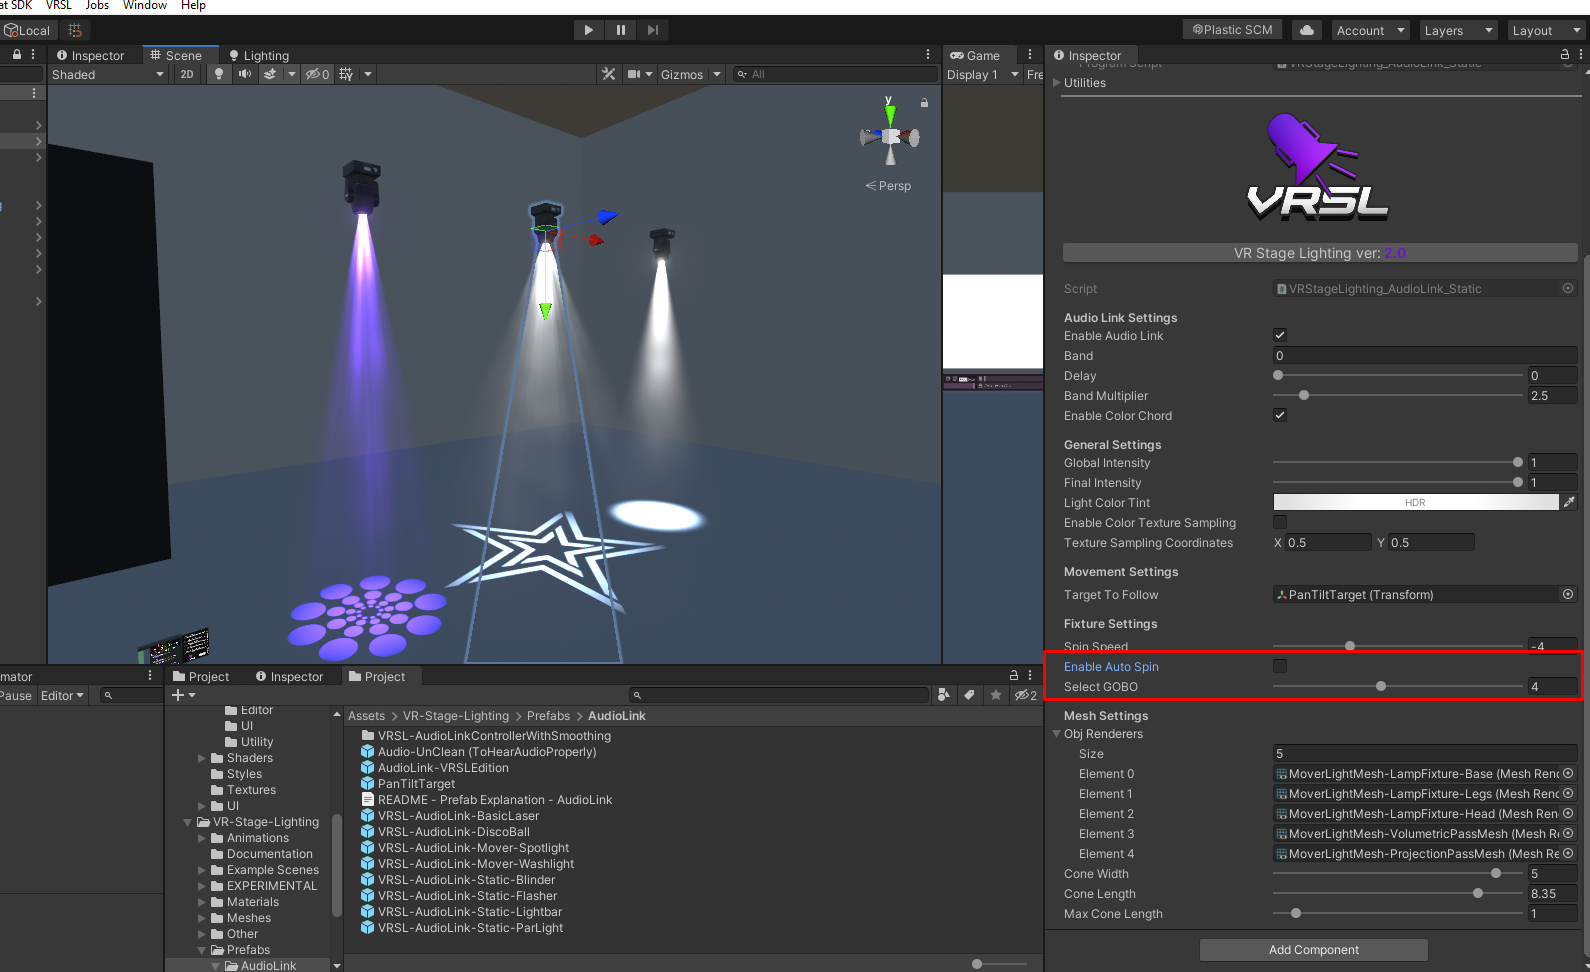Expand the Utilities foldout
The width and height of the screenshot is (1590, 972).
[1057, 83]
